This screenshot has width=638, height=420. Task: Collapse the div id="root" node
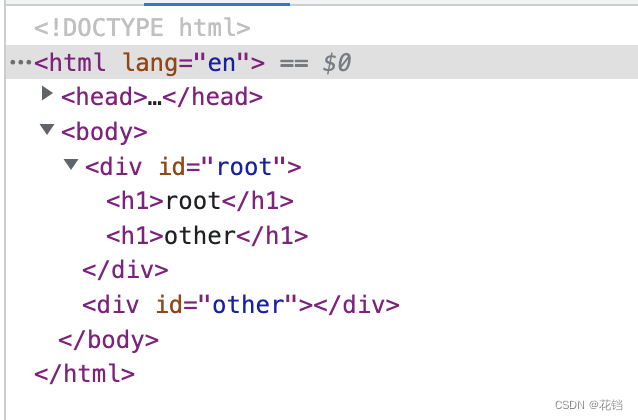click(x=71, y=164)
